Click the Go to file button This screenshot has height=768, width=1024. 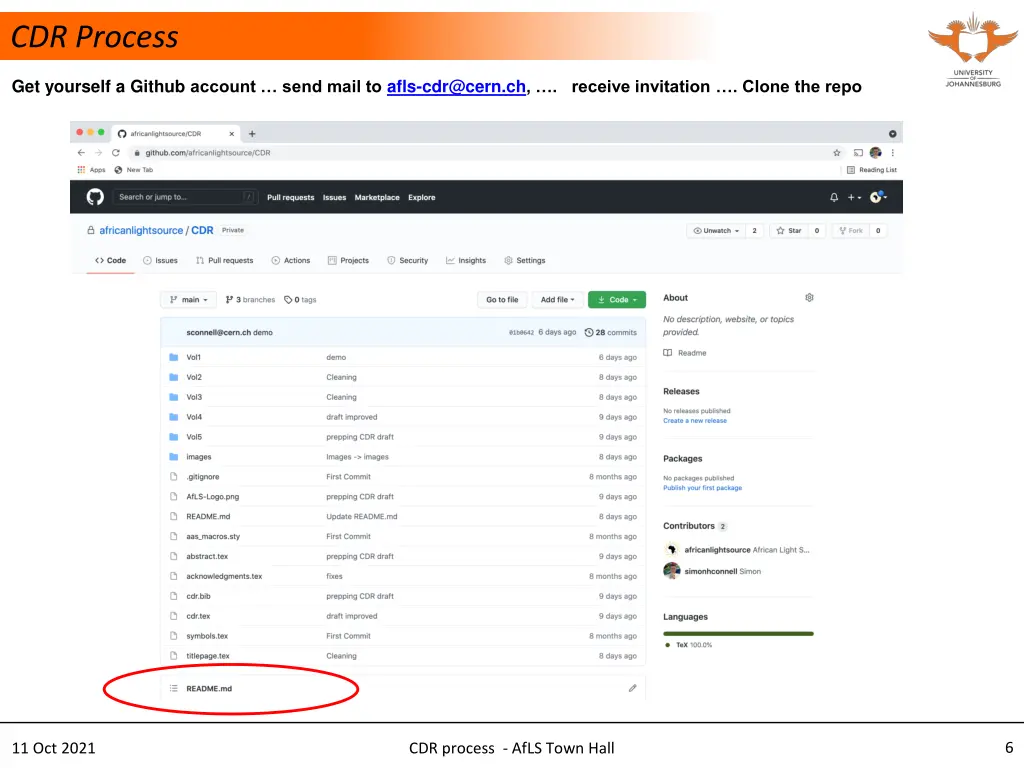tap(502, 300)
